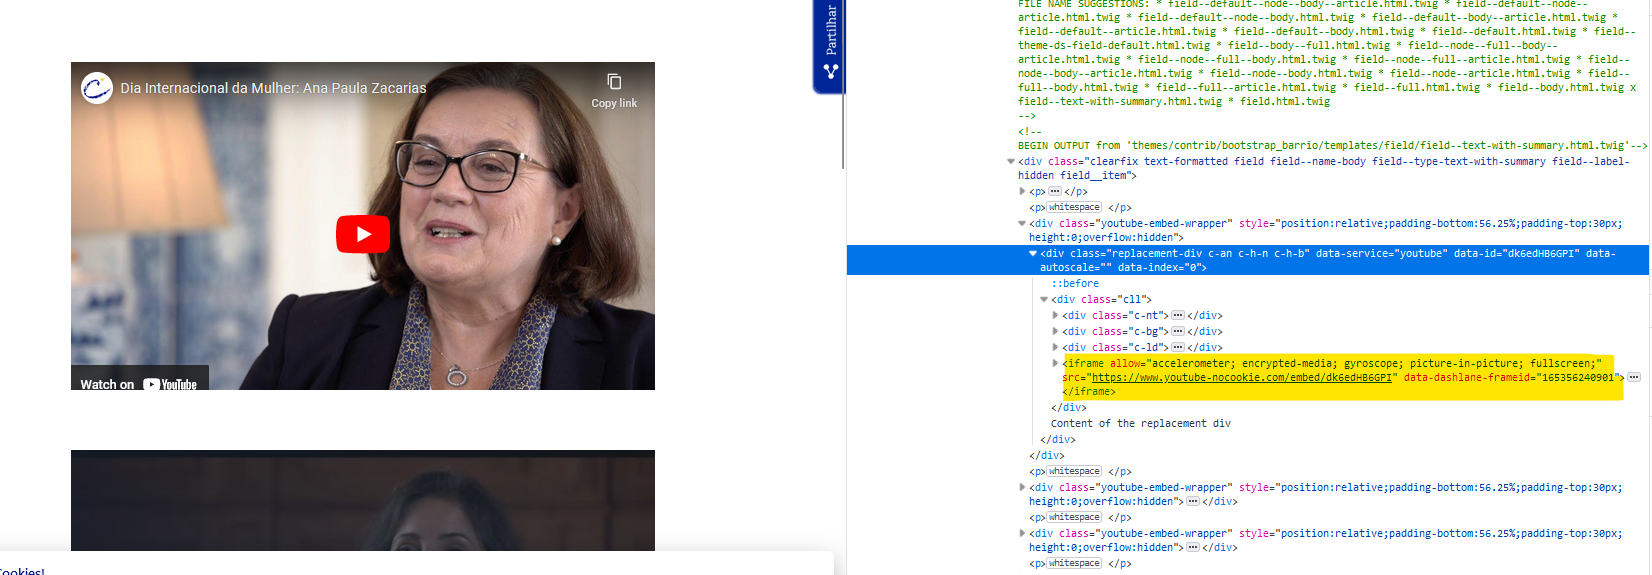Expand the highlighted iframe element

pos(1055,363)
